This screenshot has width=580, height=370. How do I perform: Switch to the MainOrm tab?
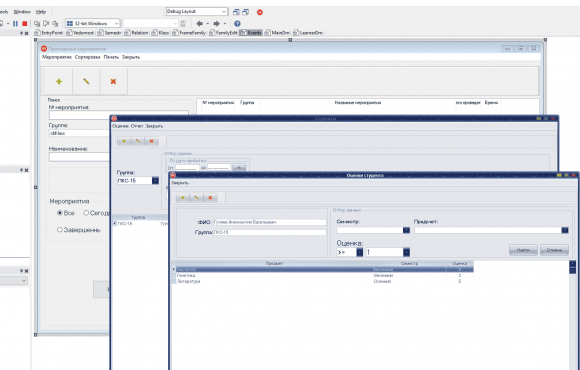pos(277,33)
